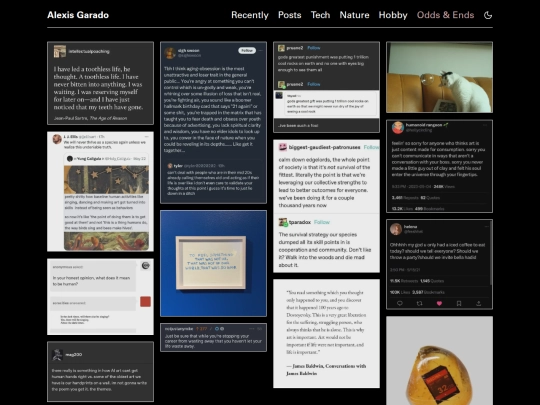
Task: Click the share icon in helena's tweet
Action: tap(478, 303)
